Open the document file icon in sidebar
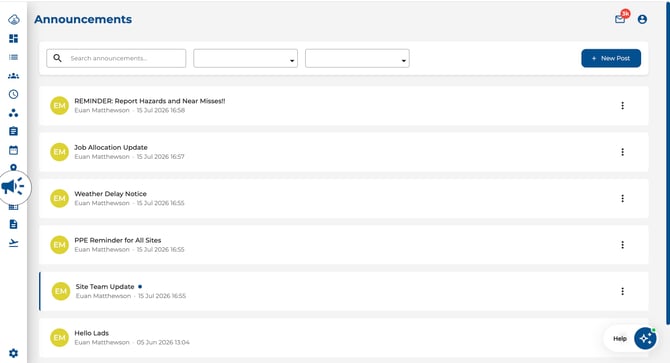Screen dimensions: 670x363 point(14,224)
